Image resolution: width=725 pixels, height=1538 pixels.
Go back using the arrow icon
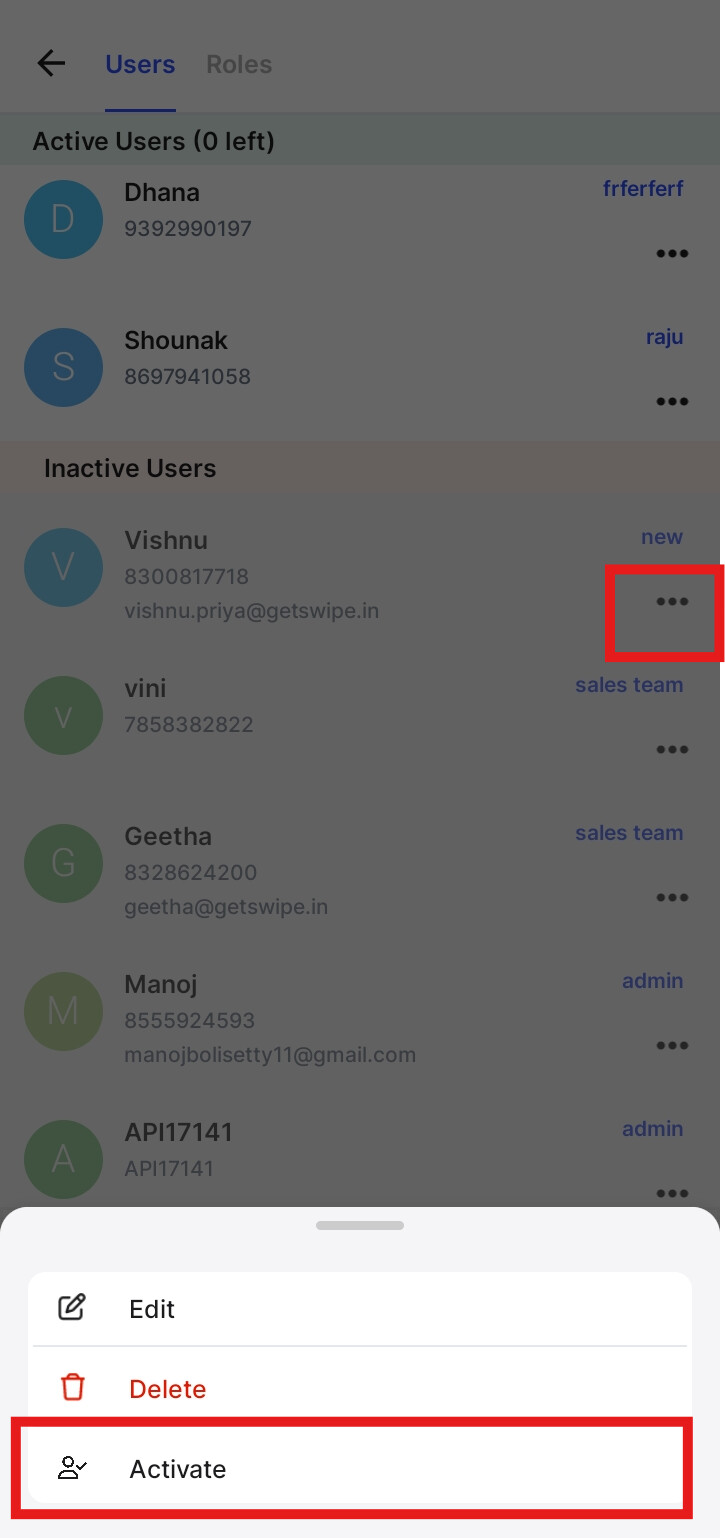pyautogui.click(x=51, y=64)
